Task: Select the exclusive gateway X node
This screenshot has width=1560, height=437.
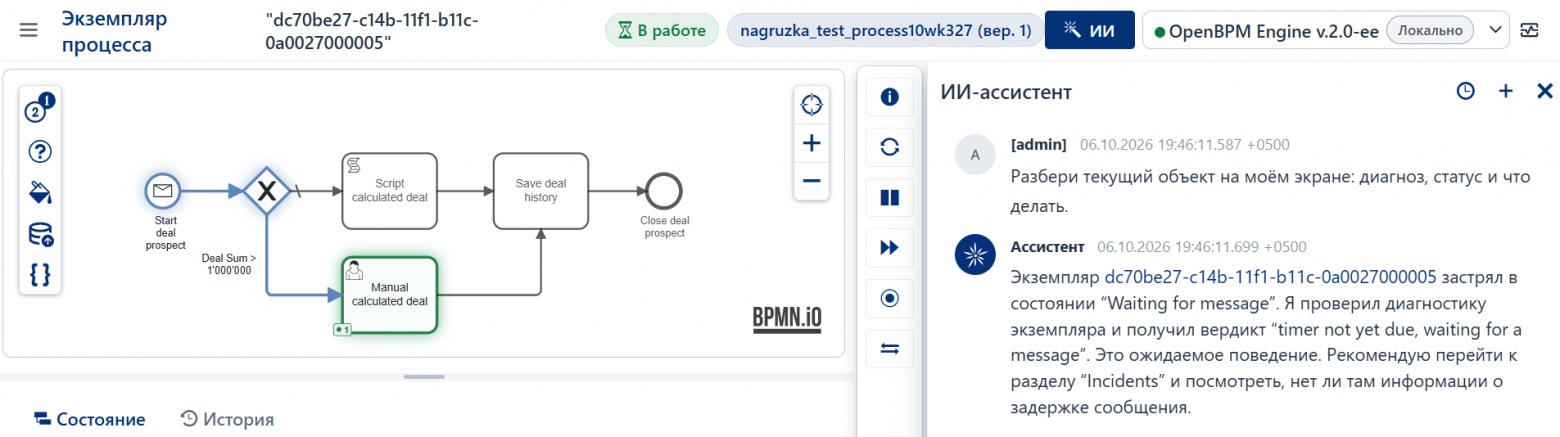Action: coord(267,190)
